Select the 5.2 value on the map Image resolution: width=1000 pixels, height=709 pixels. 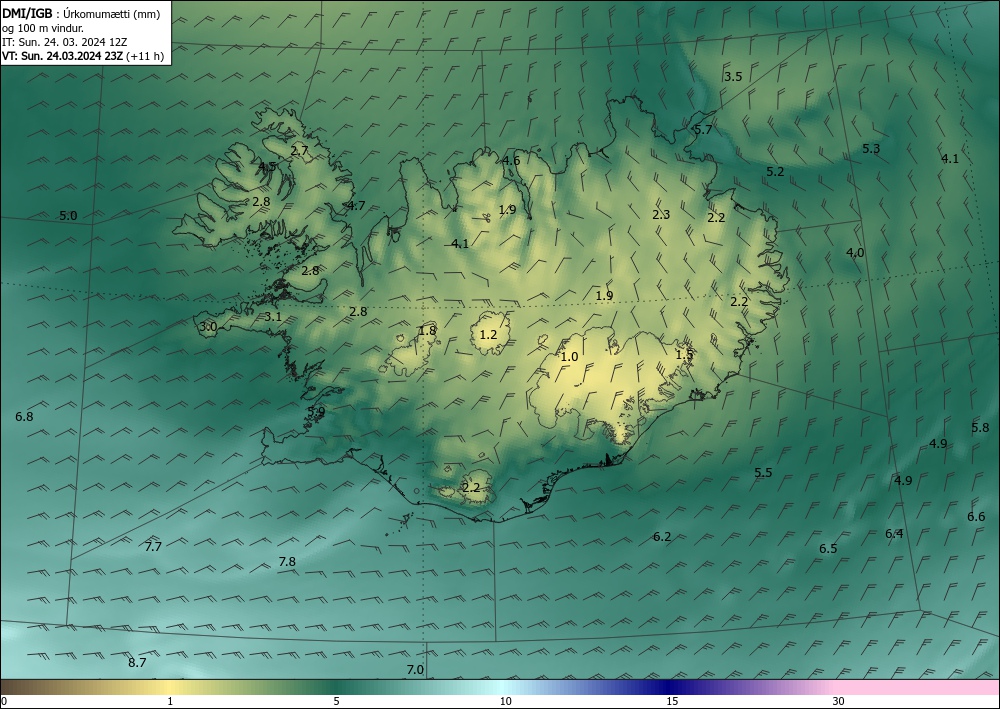click(x=775, y=172)
